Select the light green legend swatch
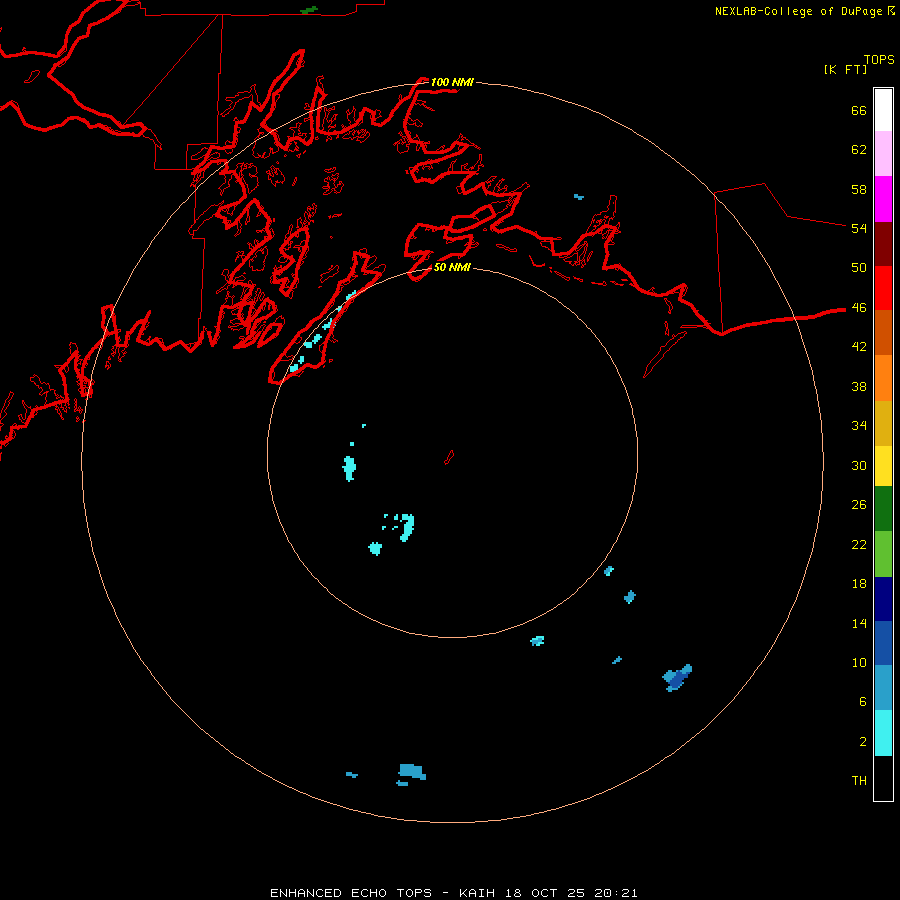Image resolution: width=900 pixels, height=900 pixels. [x=883, y=554]
